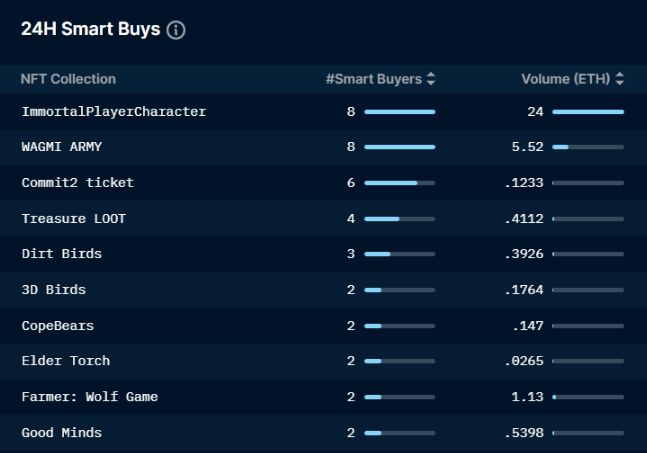Open Elder Torch collection
The width and height of the screenshot is (647, 453).
tap(66, 361)
